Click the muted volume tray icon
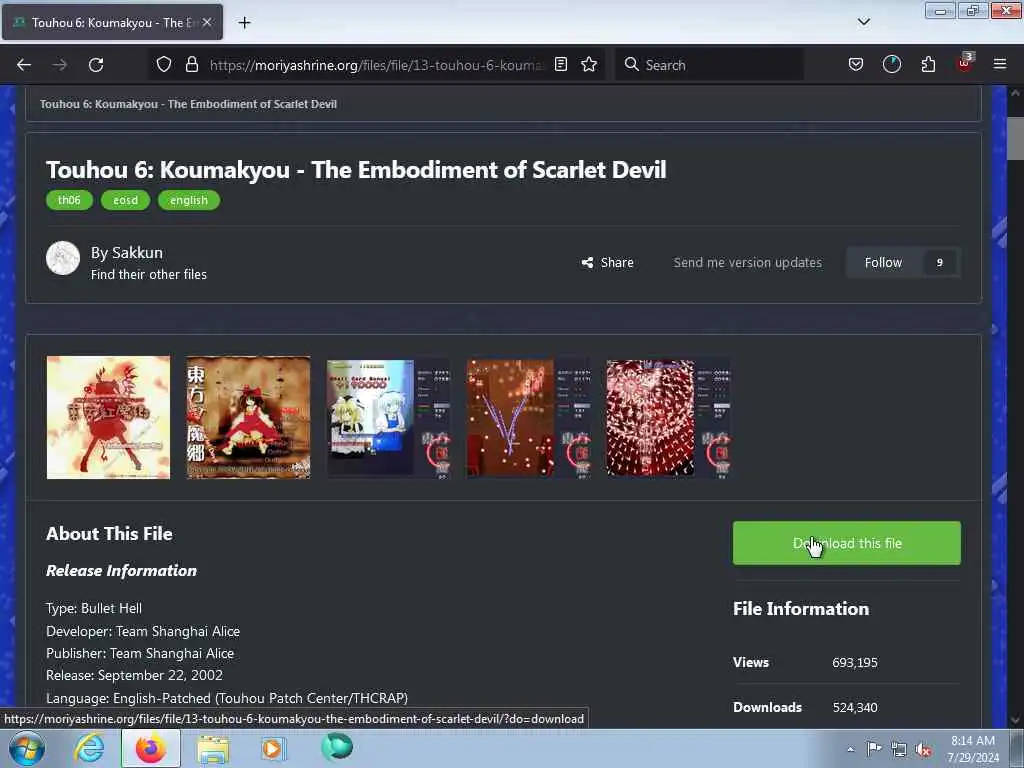 pyautogui.click(x=923, y=749)
